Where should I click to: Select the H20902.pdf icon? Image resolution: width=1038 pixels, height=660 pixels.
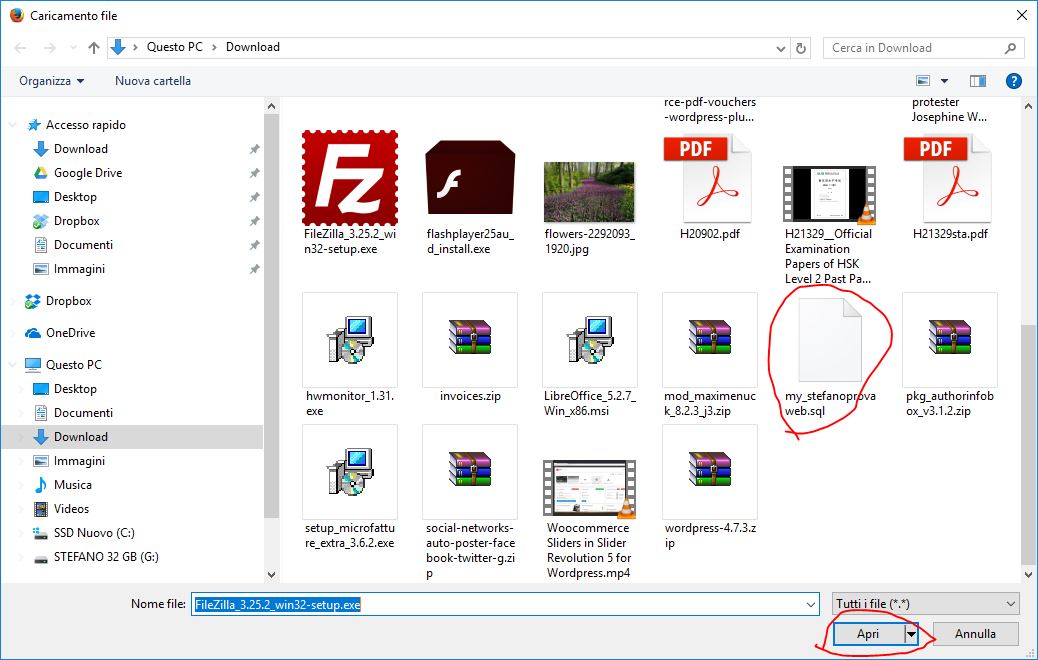[x=710, y=179]
